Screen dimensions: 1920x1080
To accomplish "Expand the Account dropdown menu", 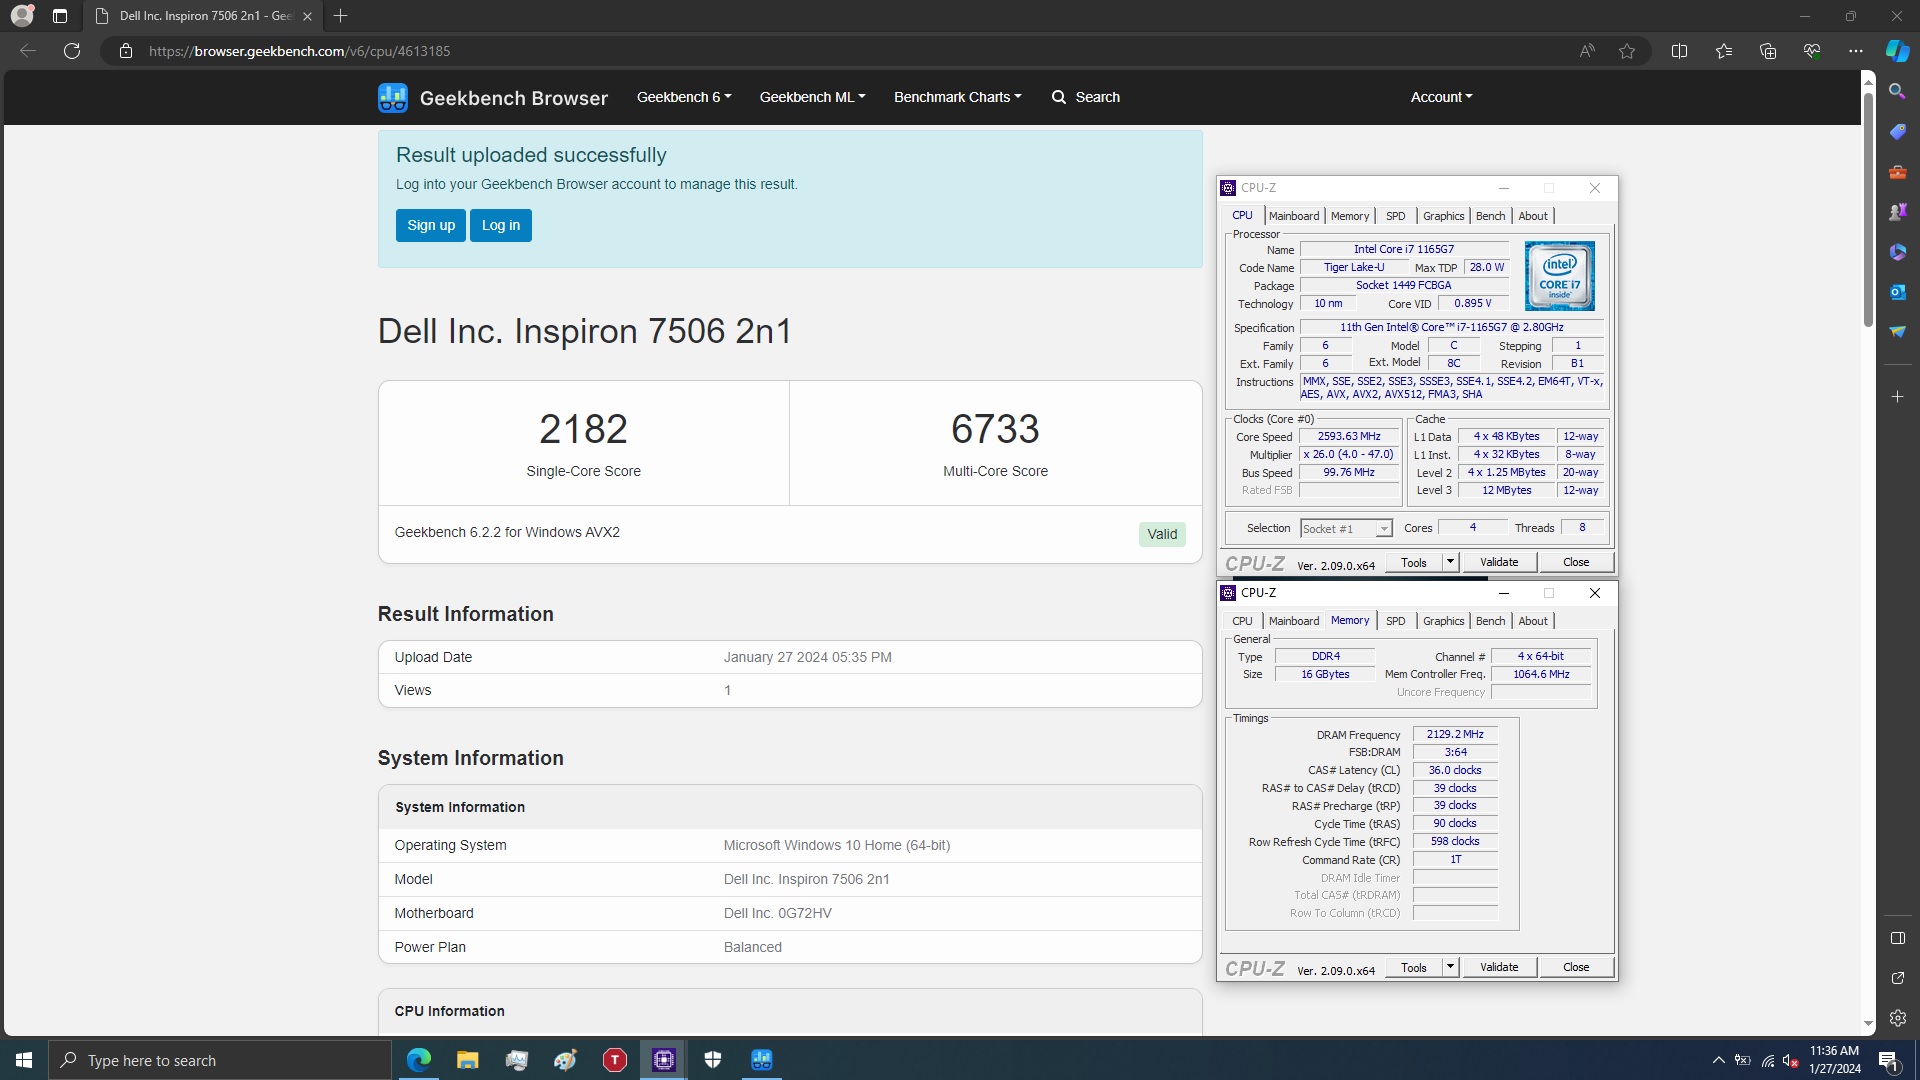I will [x=1441, y=97].
